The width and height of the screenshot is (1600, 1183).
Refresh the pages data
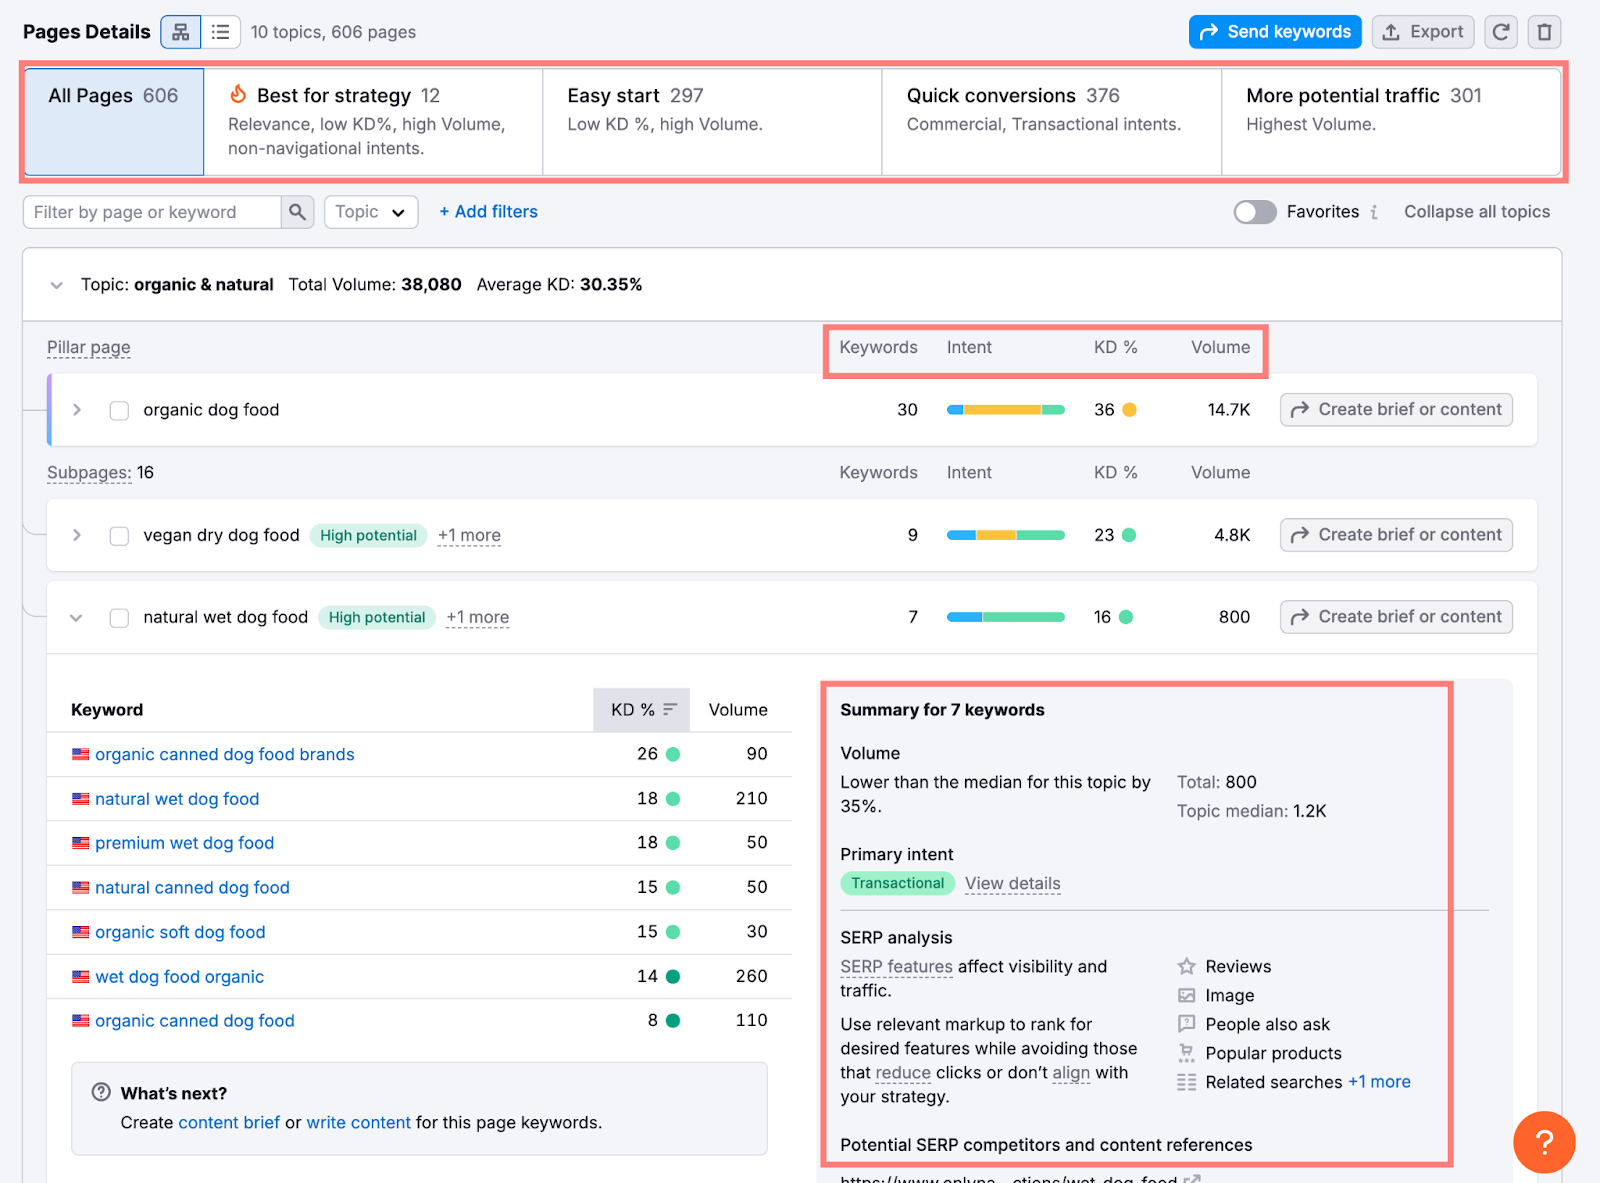(1500, 31)
